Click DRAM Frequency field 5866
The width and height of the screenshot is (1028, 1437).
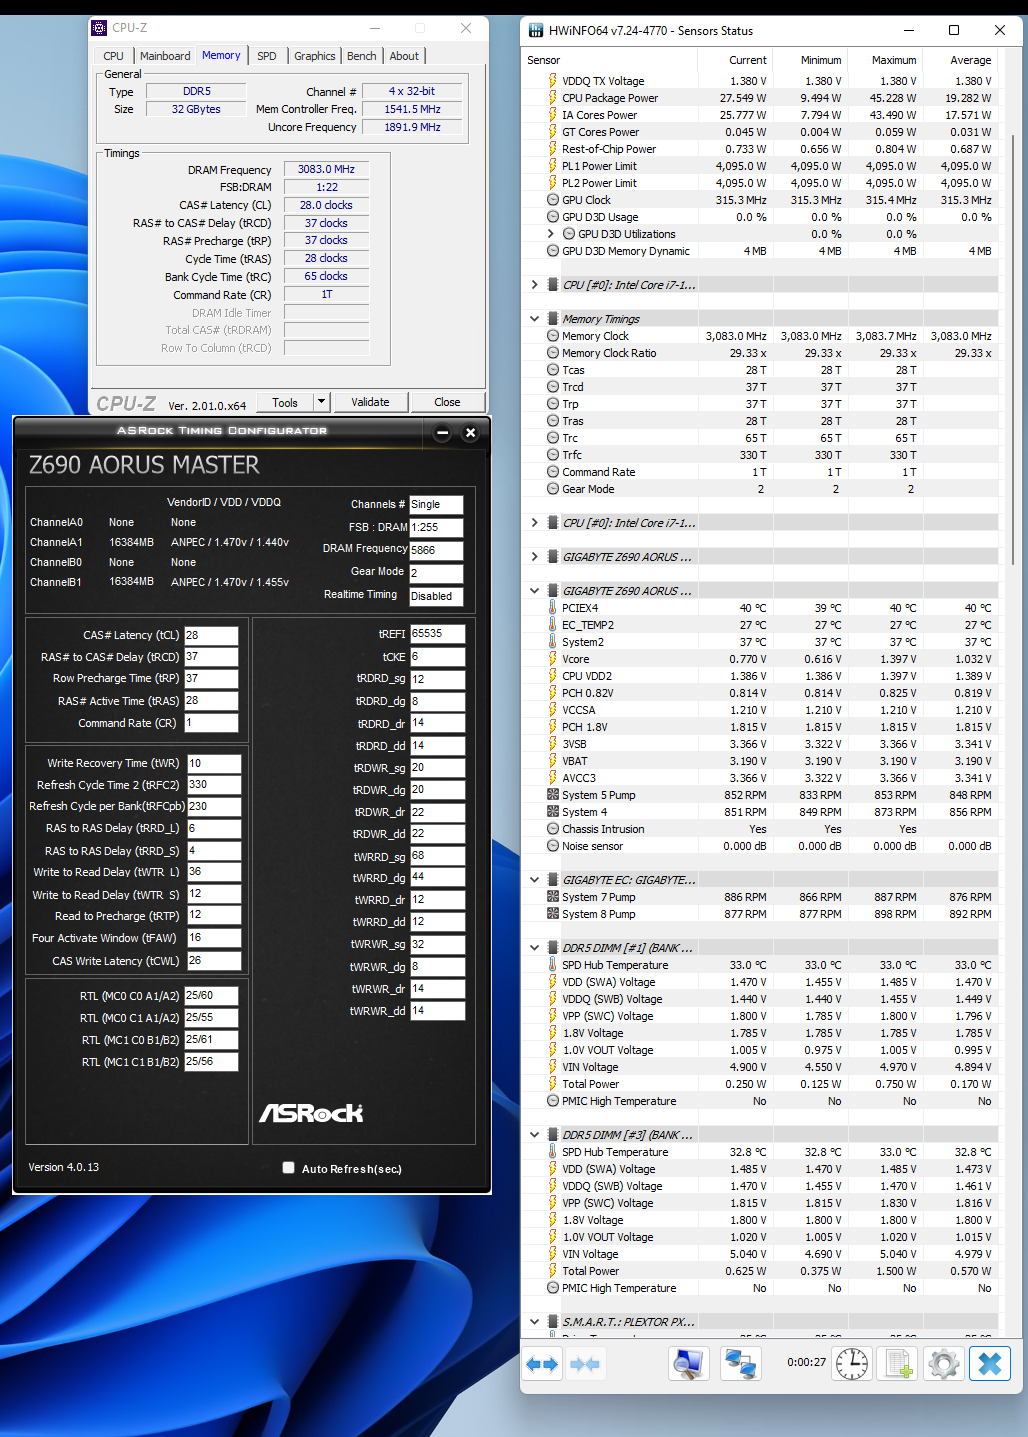coord(436,550)
